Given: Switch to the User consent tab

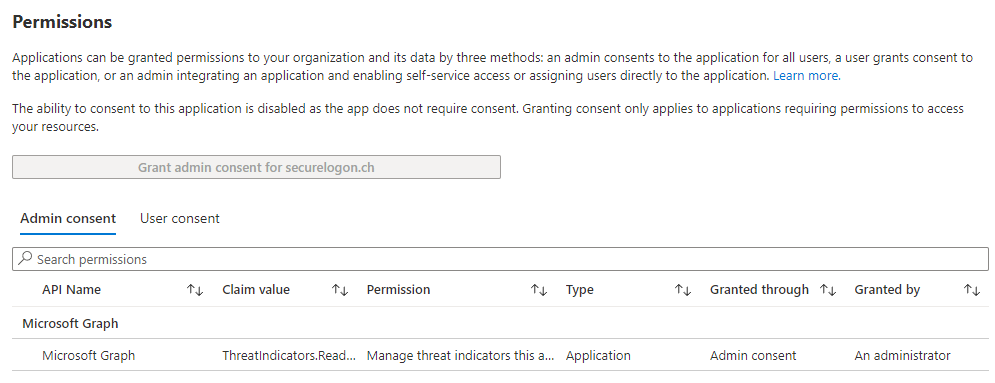Looking at the screenshot, I should [180, 219].
